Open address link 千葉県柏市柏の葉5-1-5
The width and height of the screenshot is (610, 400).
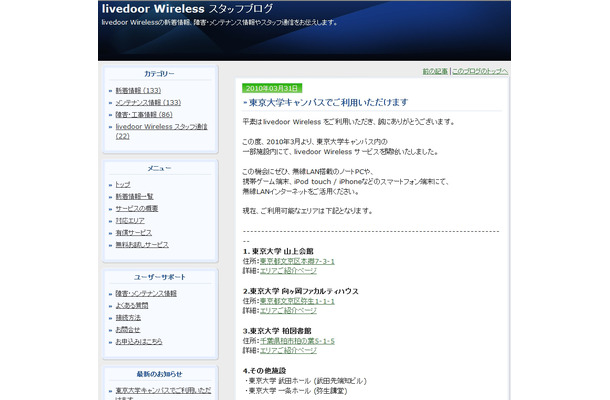coord(297,341)
